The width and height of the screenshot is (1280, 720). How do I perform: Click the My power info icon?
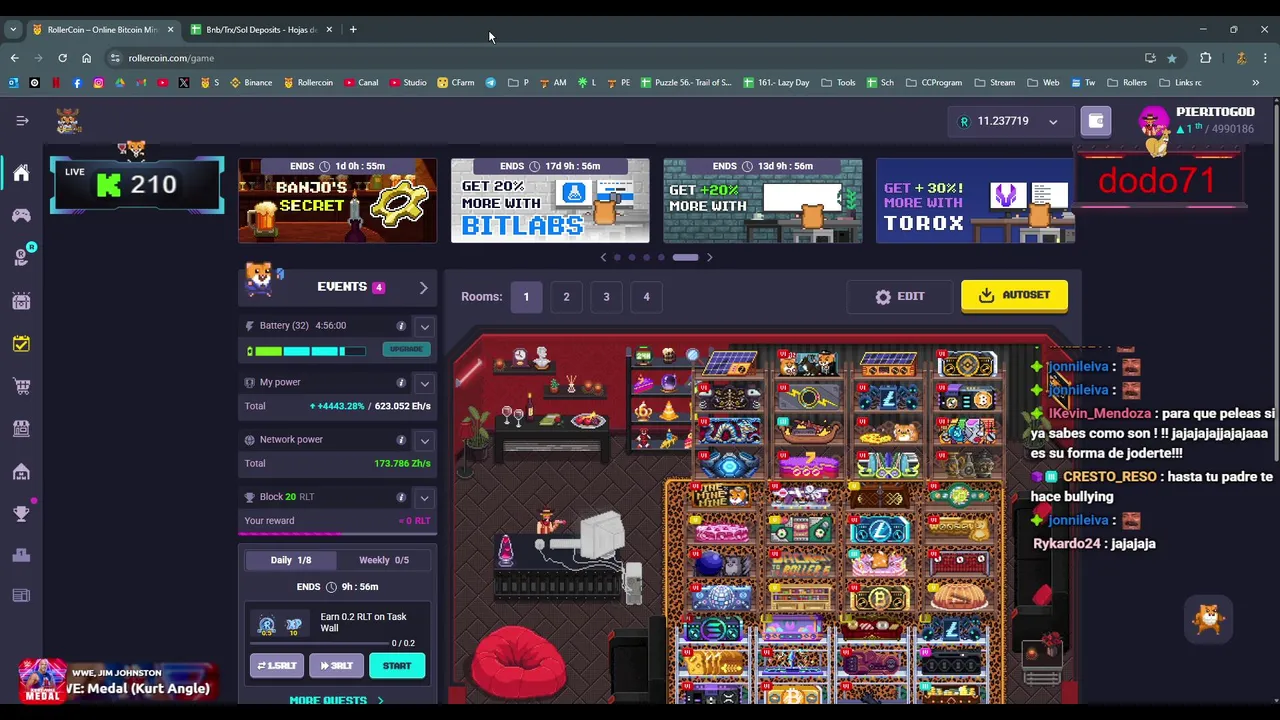401,383
